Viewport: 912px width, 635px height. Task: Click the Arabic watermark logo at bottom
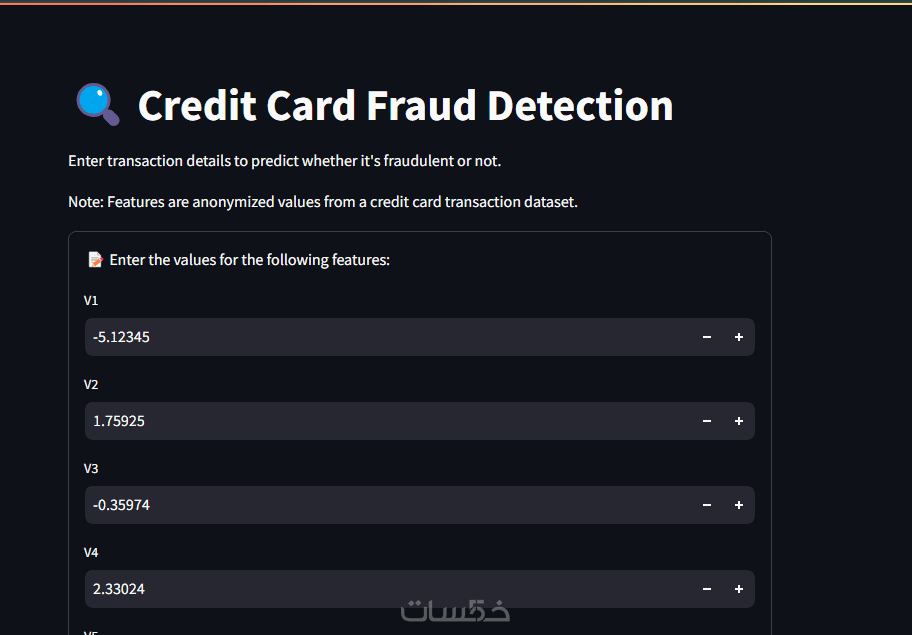455,610
